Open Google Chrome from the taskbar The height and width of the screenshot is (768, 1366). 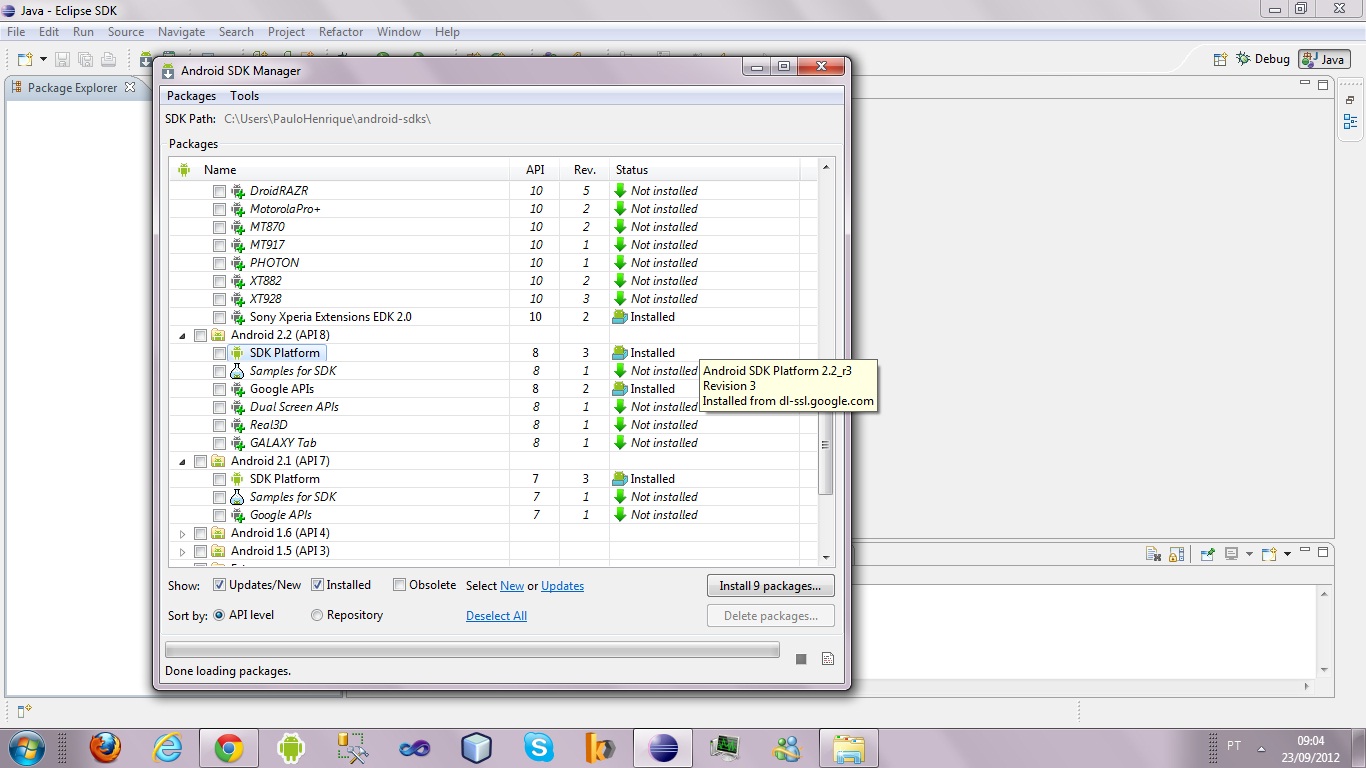pos(229,748)
